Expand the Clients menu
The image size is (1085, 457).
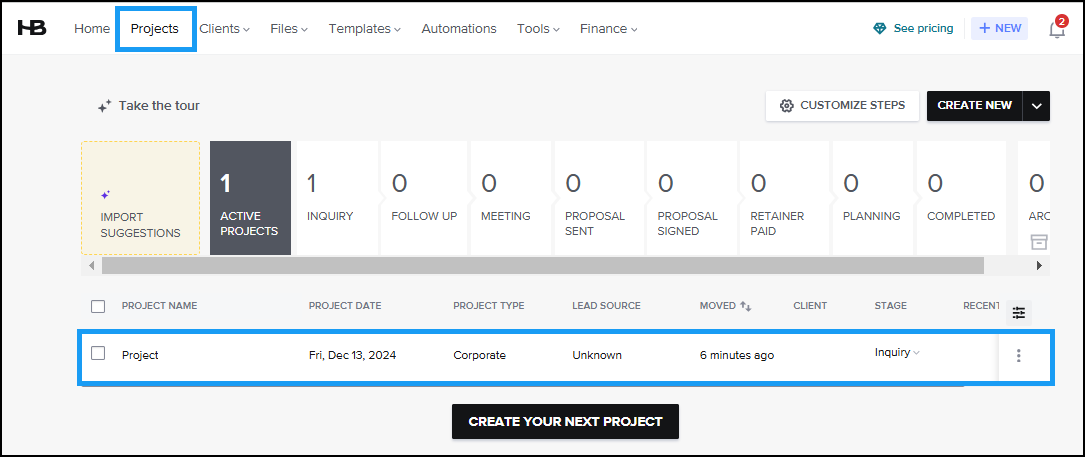coord(224,29)
